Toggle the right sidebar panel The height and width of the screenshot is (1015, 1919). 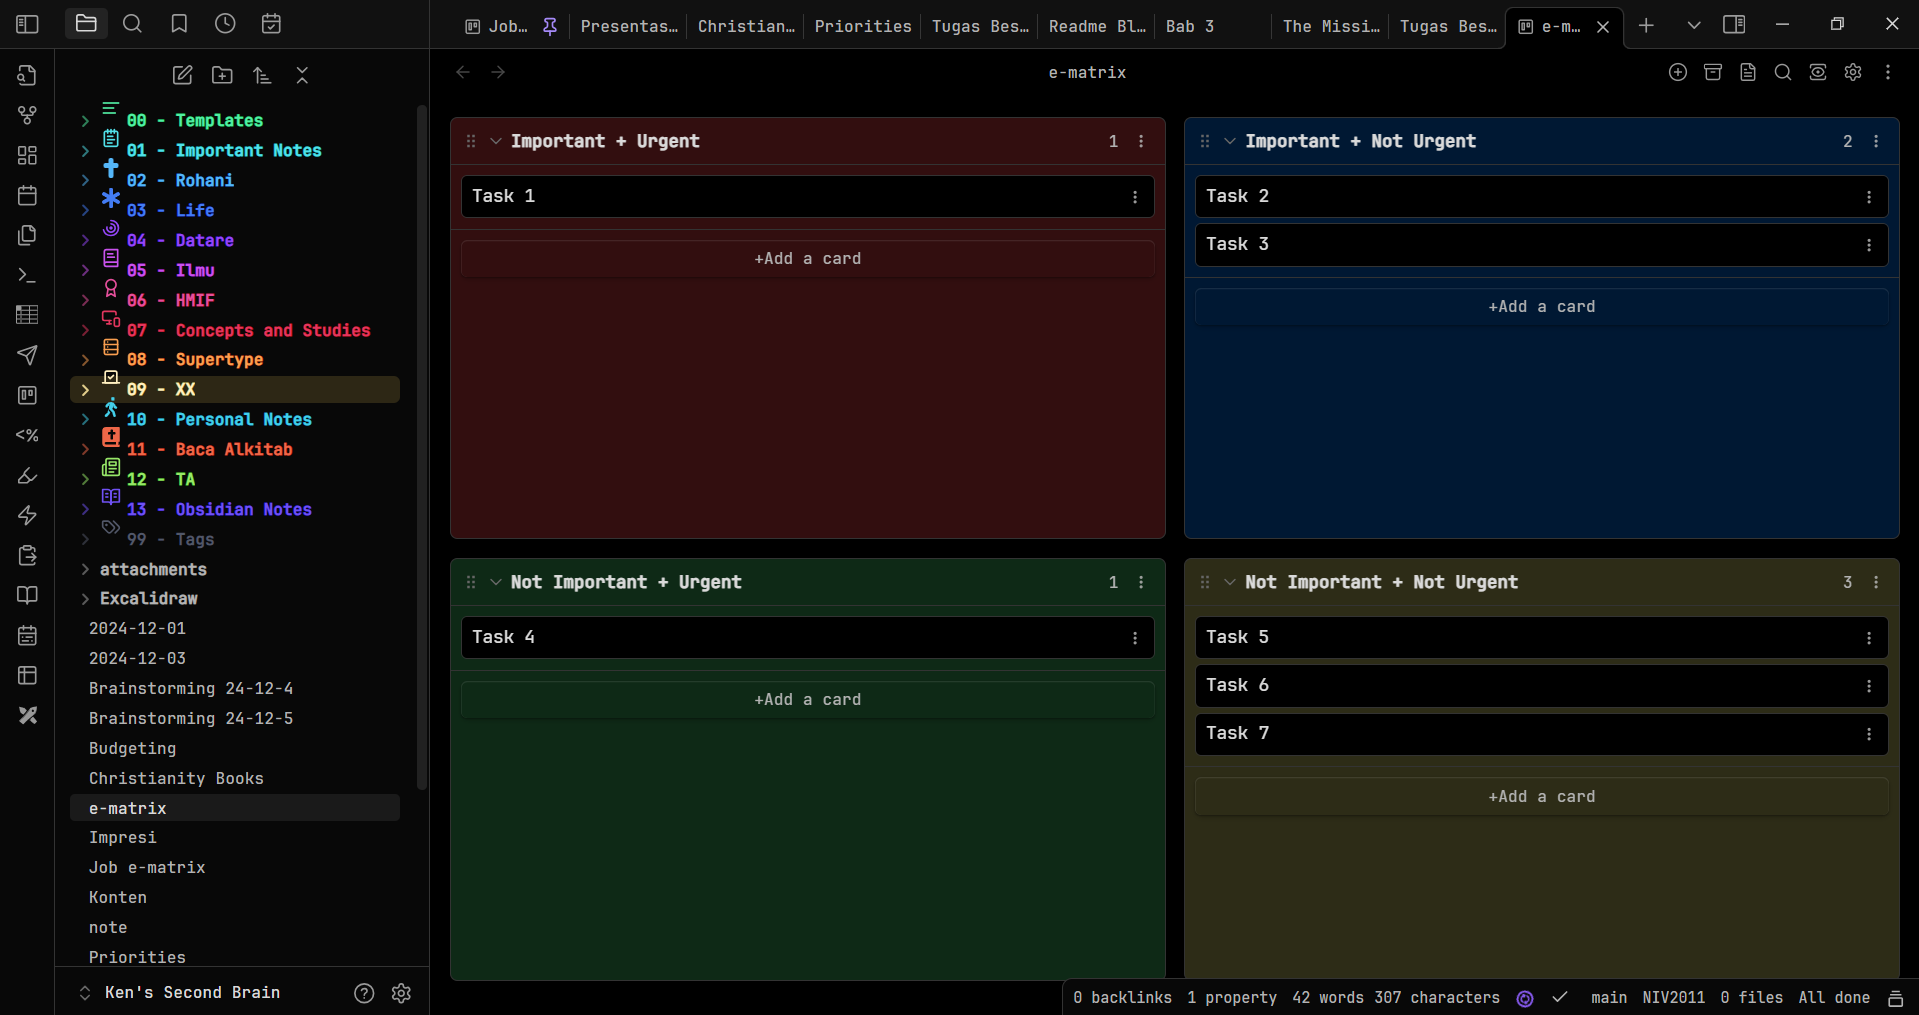pyautogui.click(x=1734, y=25)
